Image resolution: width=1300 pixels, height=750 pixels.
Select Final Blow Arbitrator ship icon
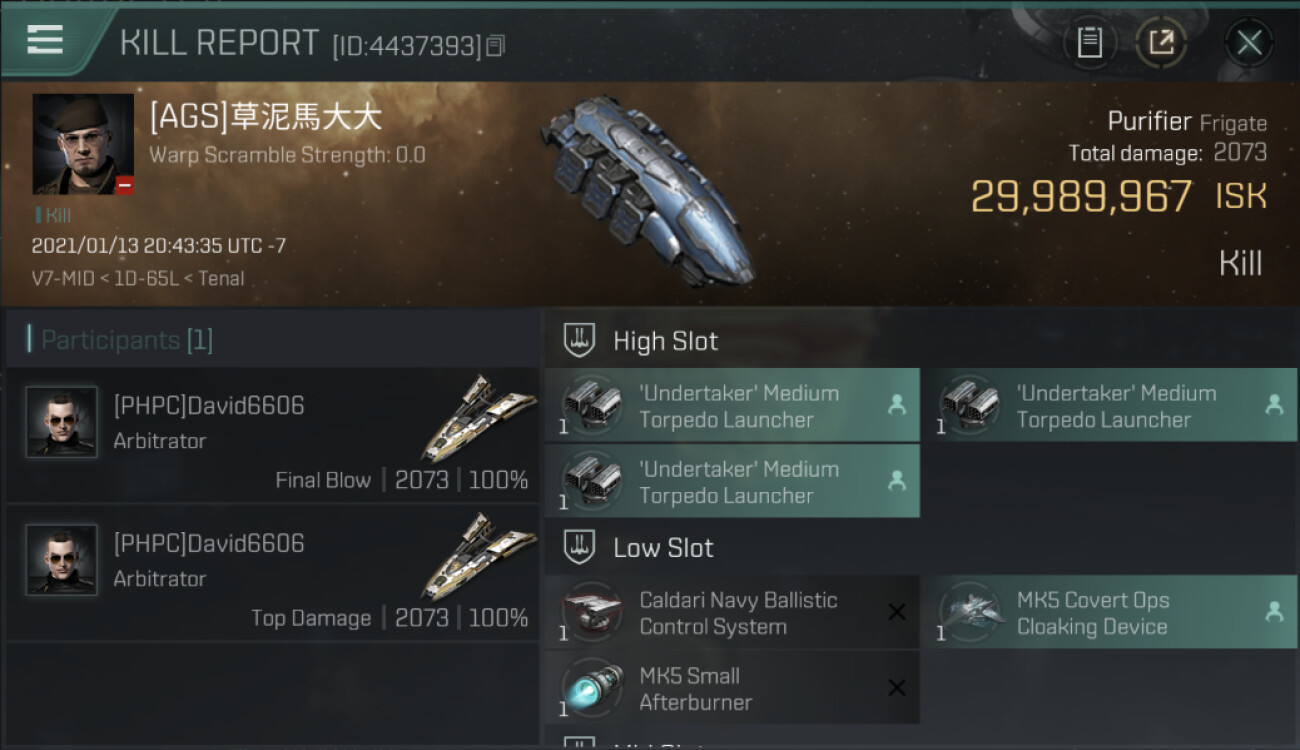coord(476,417)
